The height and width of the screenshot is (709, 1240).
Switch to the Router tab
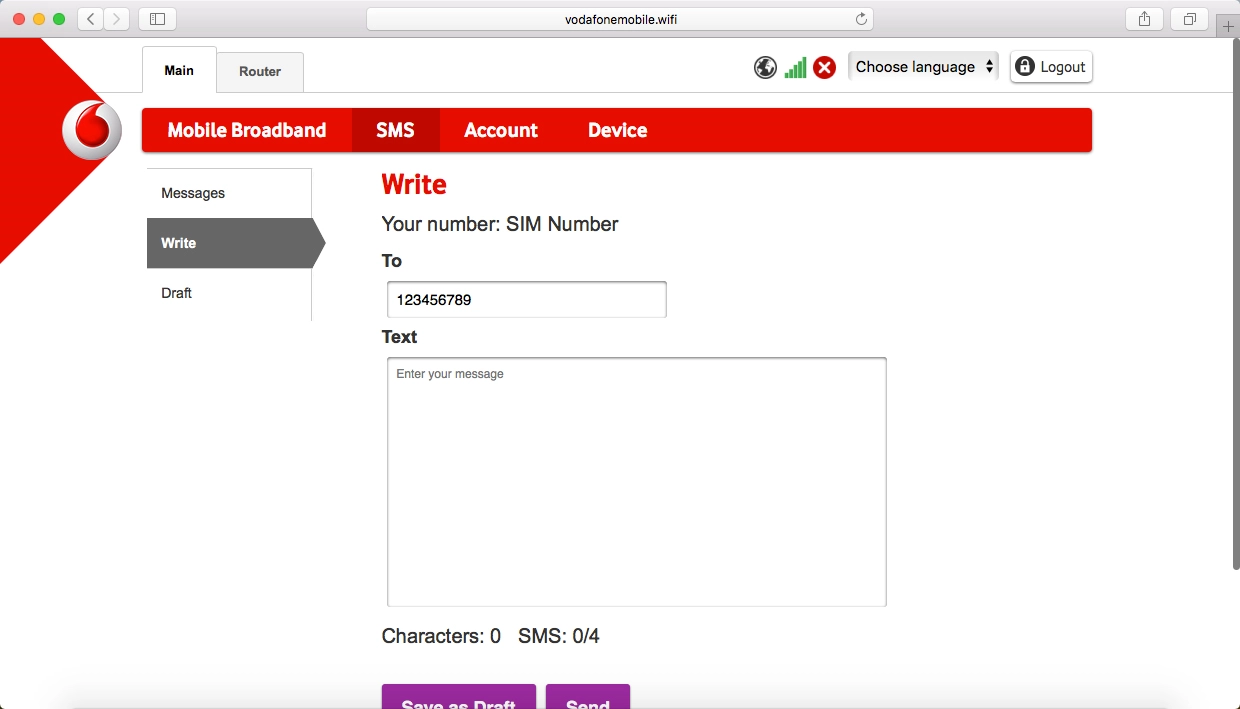260,71
